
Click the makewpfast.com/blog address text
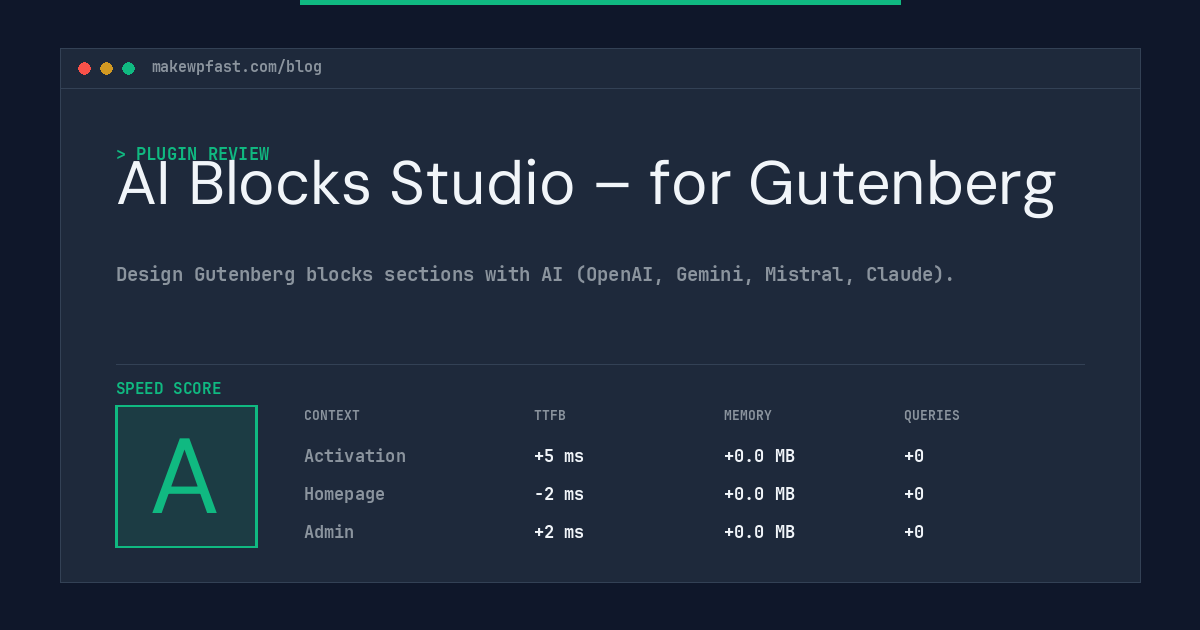pos(237,67)
